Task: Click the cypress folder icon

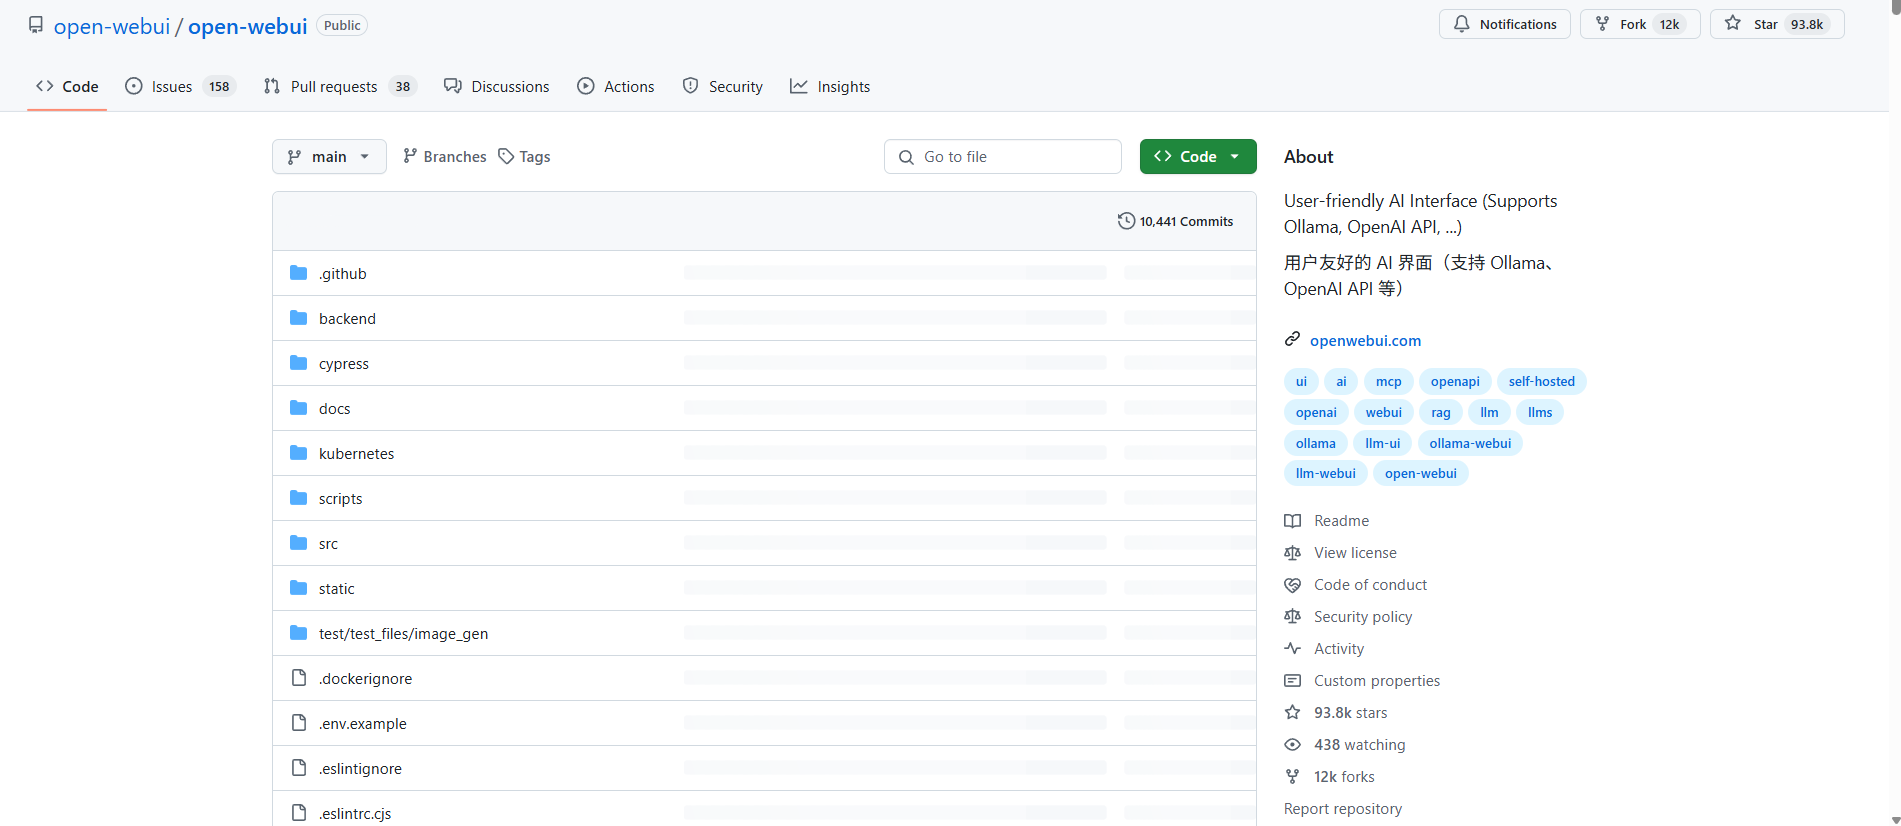Action: click(298, 363)
